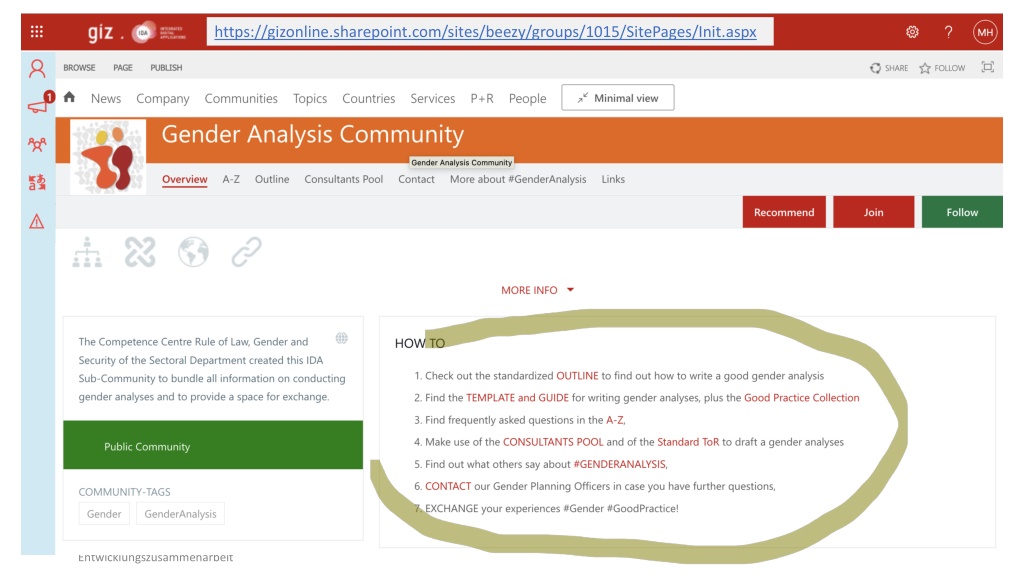Viewport: 1024px width, 576px height.
Task: Expand the MORE INFO dropdown
Action: [537, 290]
